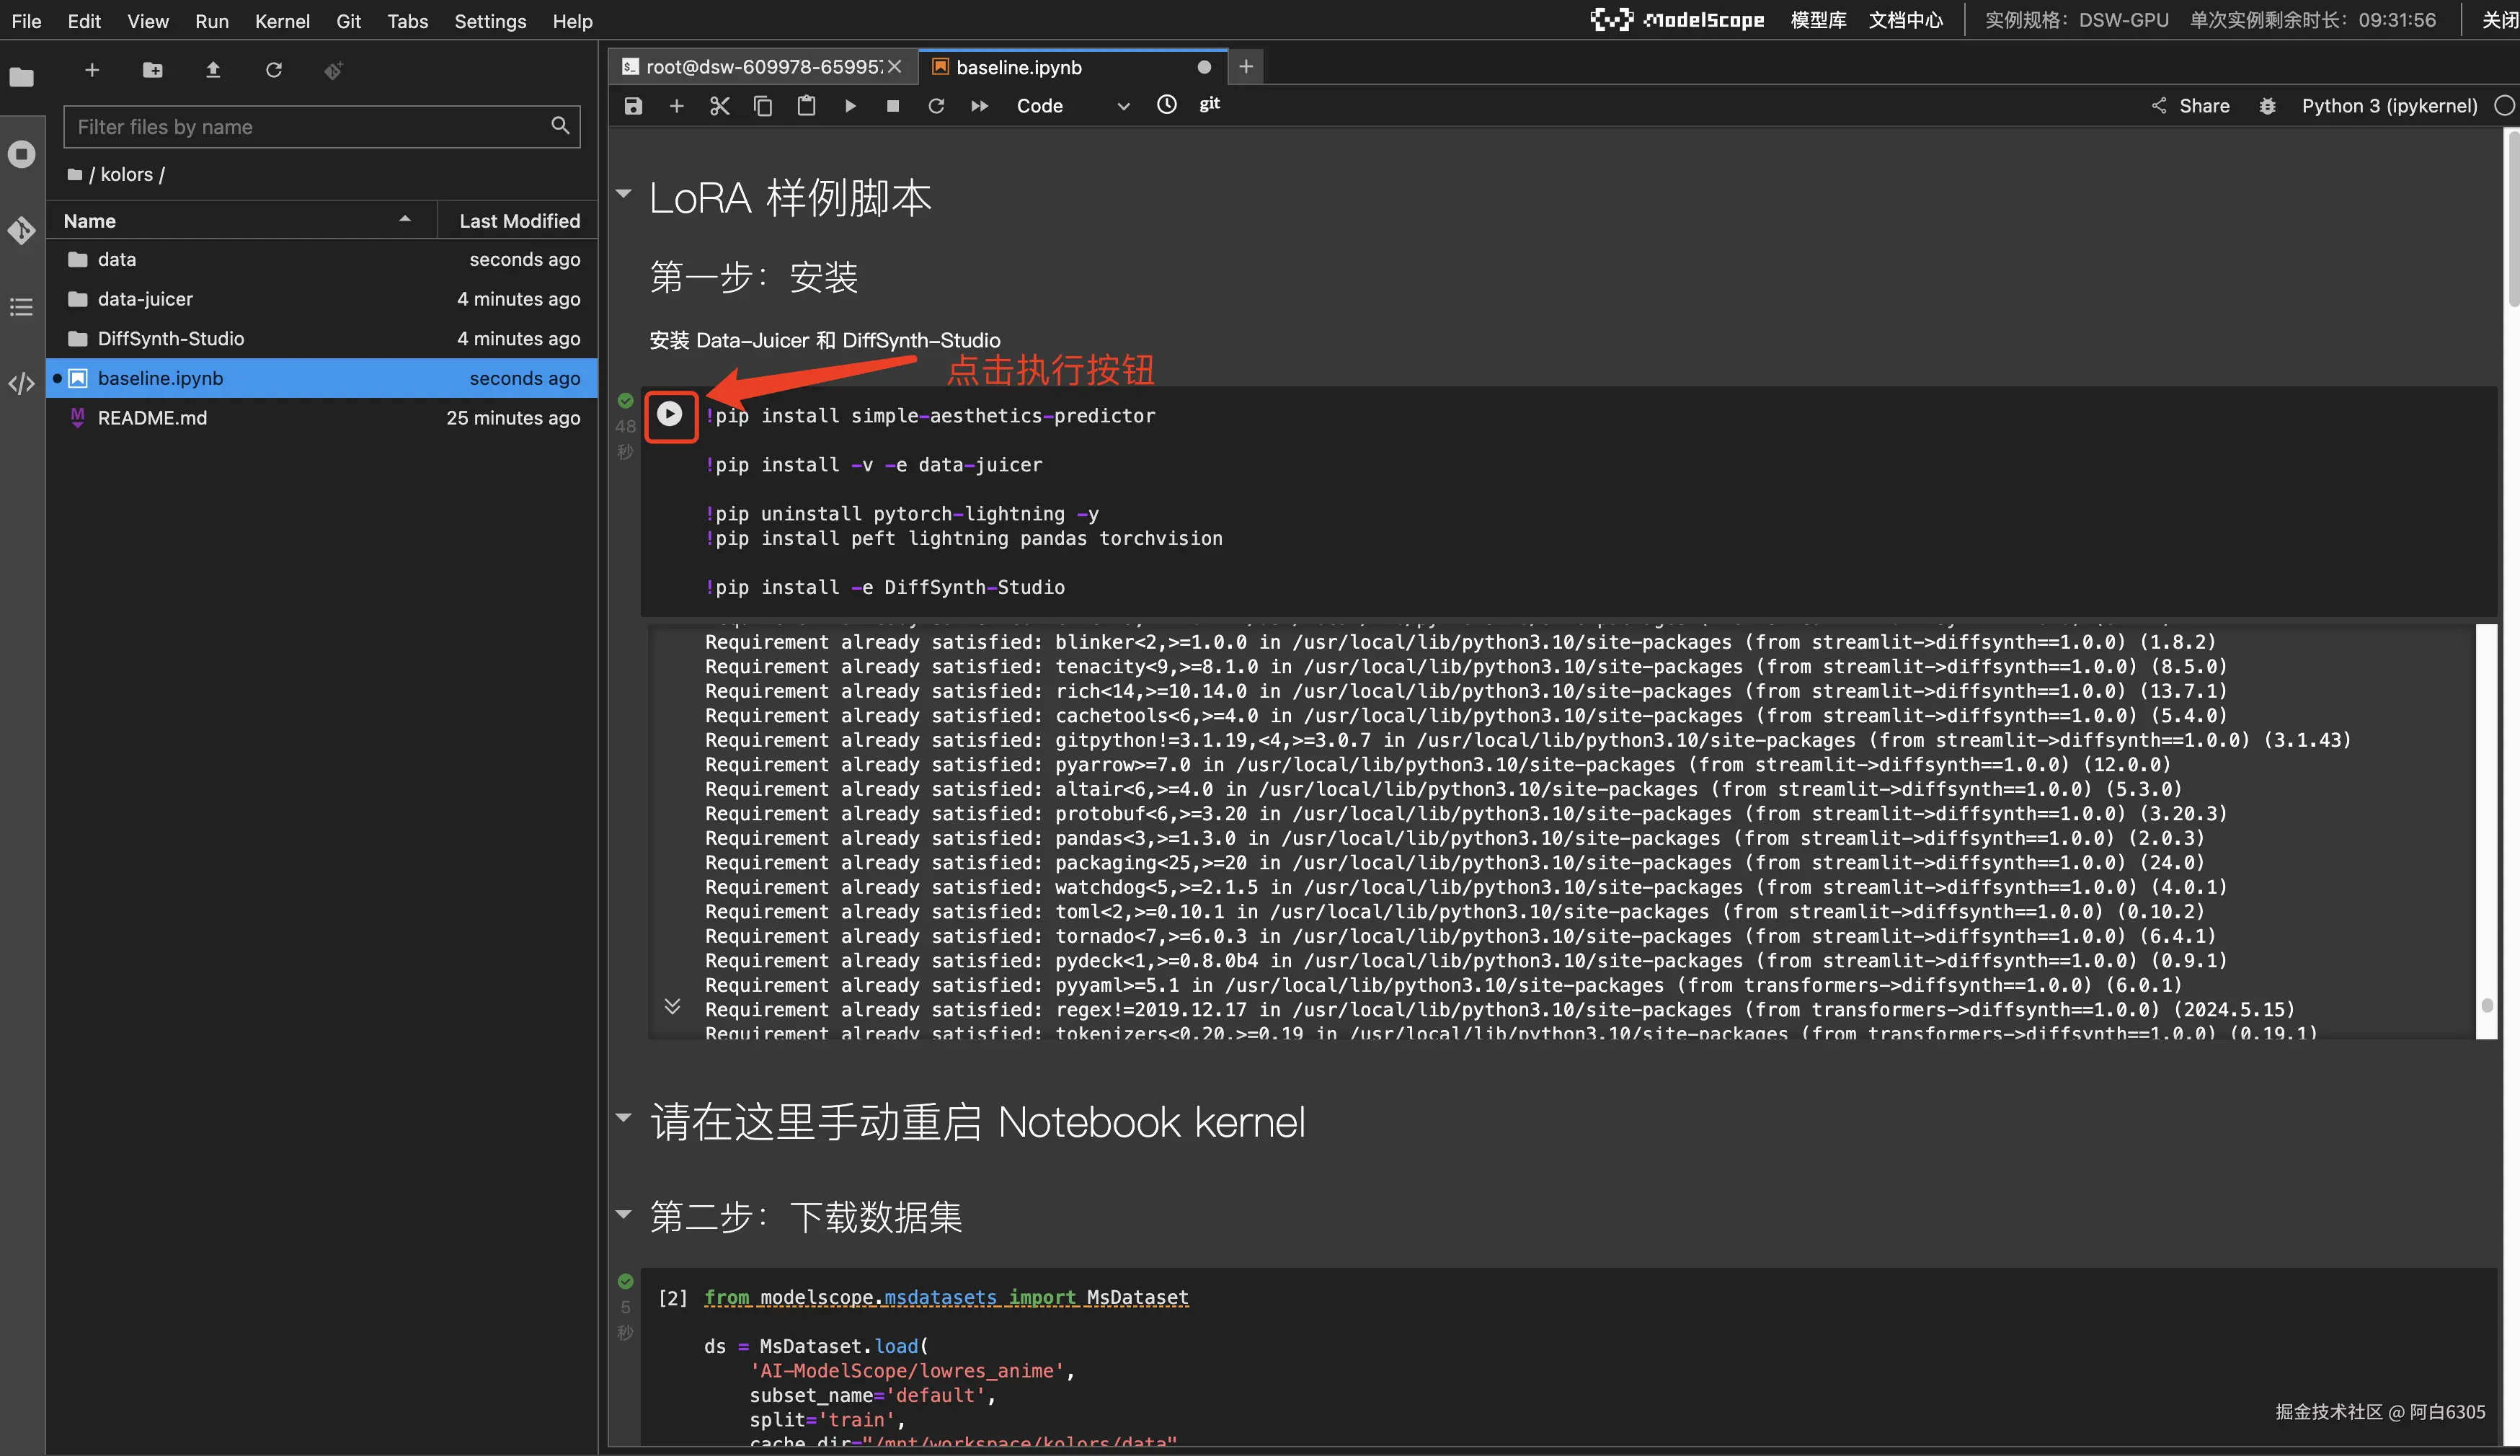
Task: Collapse the 第二步:下载数据集 section
Action: [624, 1214]
